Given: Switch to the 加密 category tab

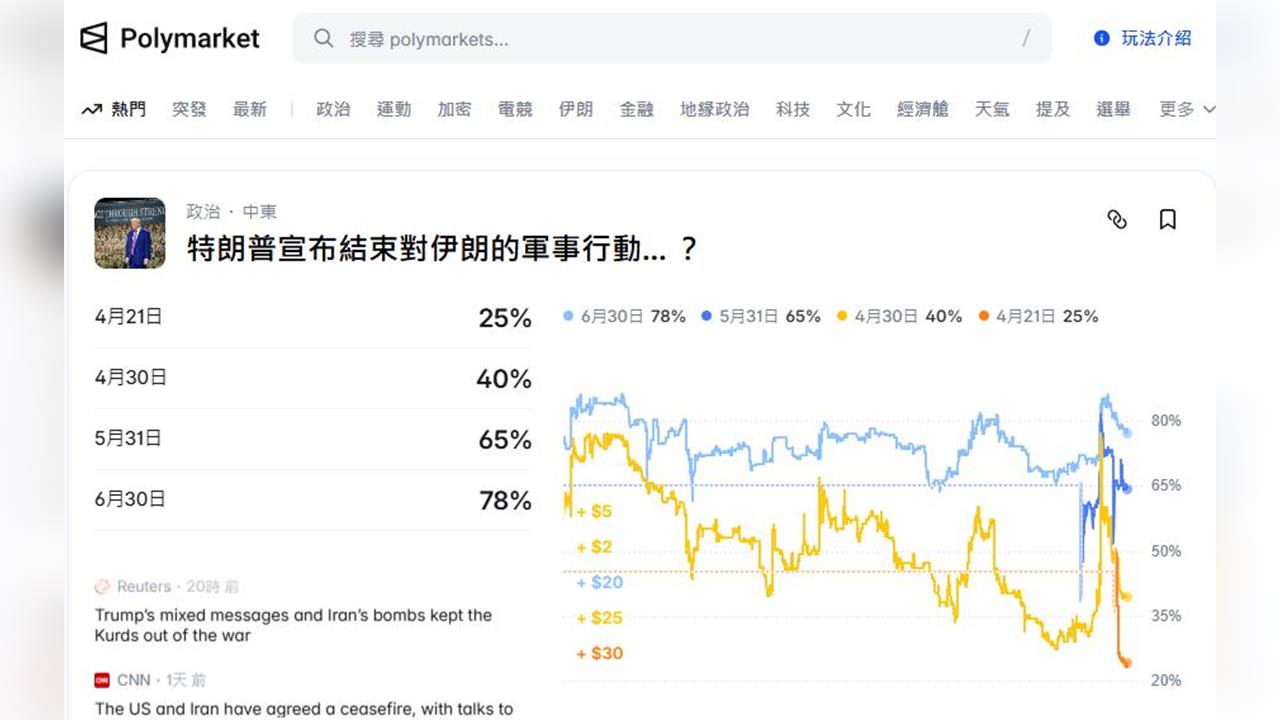Looking at the screenshot, I should pos(455,110).
